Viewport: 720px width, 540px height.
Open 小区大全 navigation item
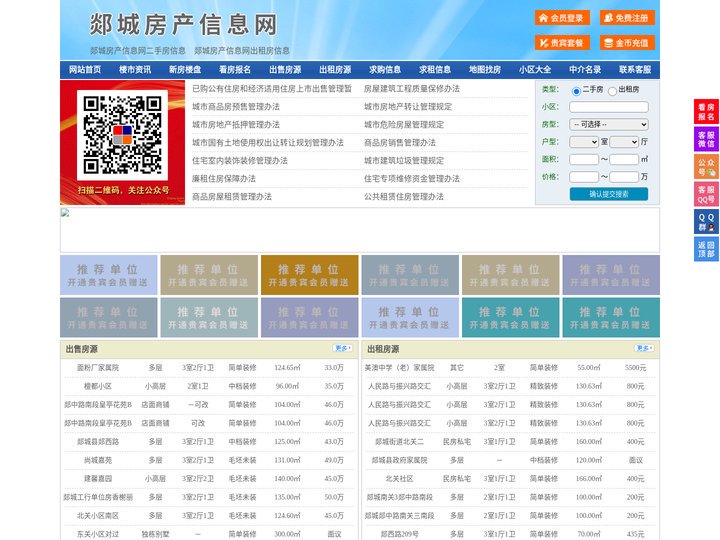(x=535, y=70)
